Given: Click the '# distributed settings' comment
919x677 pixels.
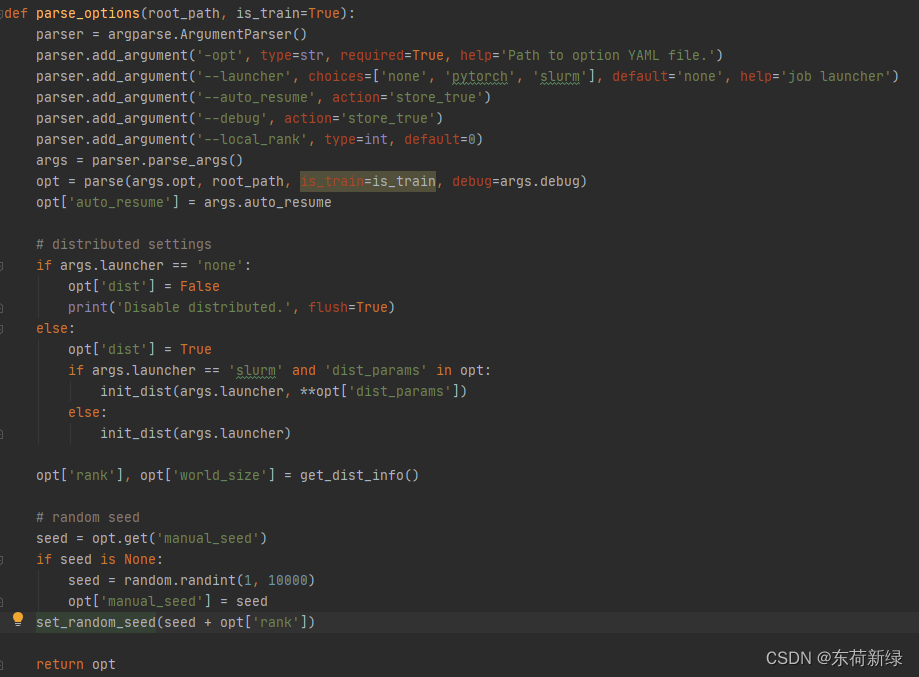Looking at the screenshot, I should (124, 244).
